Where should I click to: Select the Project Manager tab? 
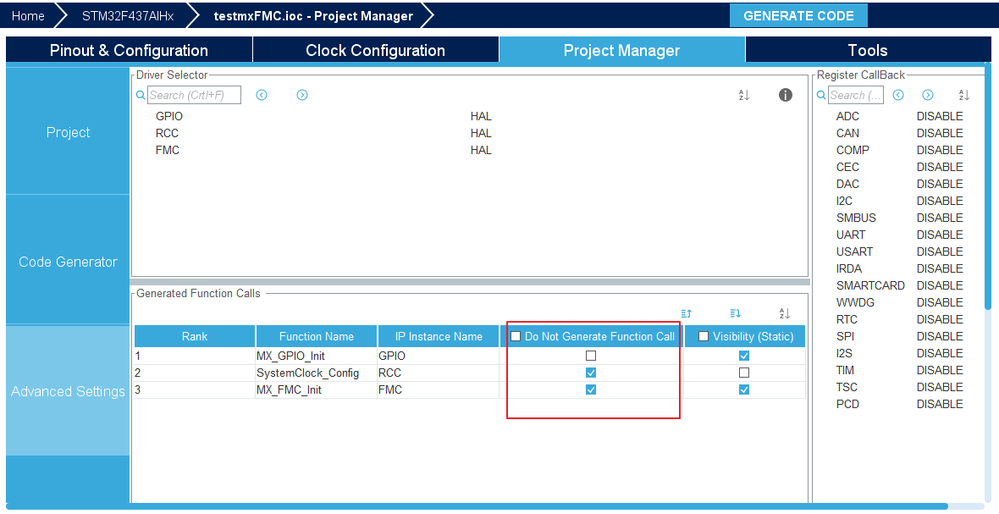tap(622, 50)
